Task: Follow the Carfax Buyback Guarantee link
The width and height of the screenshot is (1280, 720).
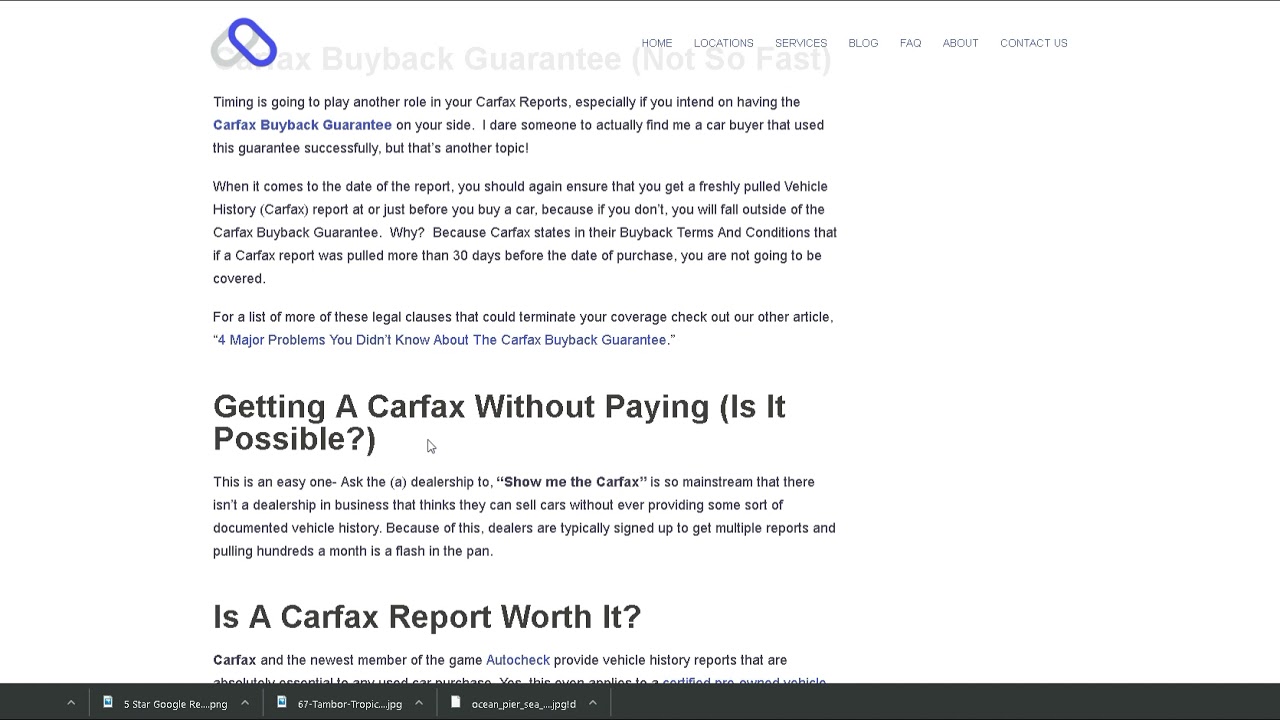Action: [x=302, y=125]
